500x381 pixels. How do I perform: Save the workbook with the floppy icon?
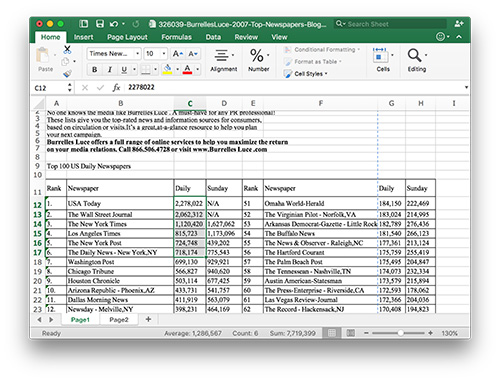100,24
